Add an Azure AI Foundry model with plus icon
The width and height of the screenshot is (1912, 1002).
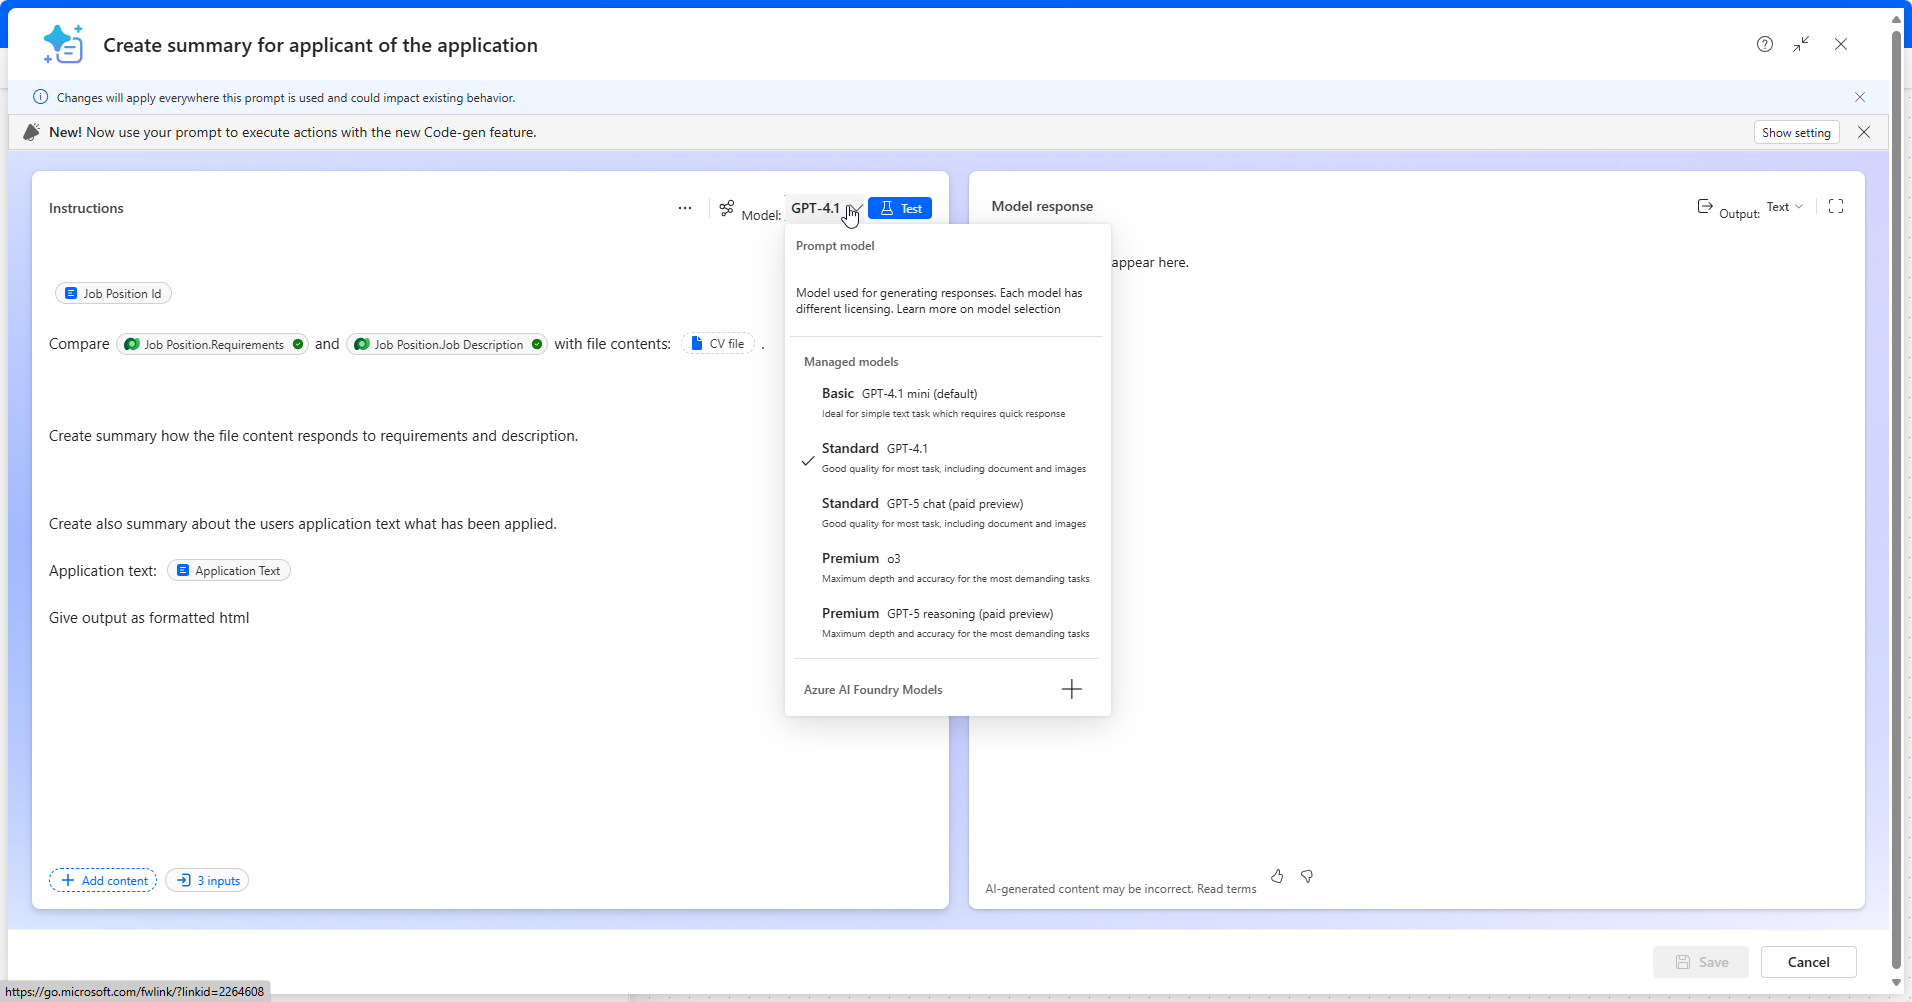1071,689
